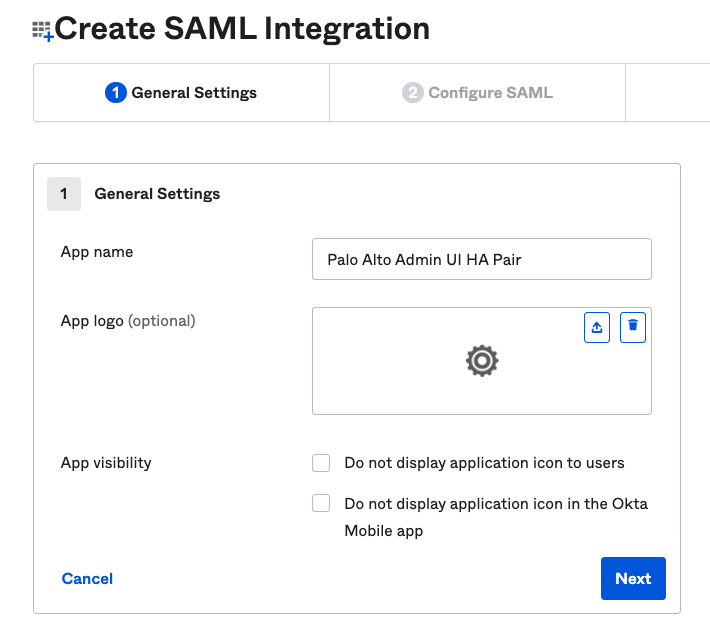Image resolution: width=710 pixels, height=631 pixels.
Task: Click the upload logo icon button
Action: pyautogui.click(x=597, y=327)
